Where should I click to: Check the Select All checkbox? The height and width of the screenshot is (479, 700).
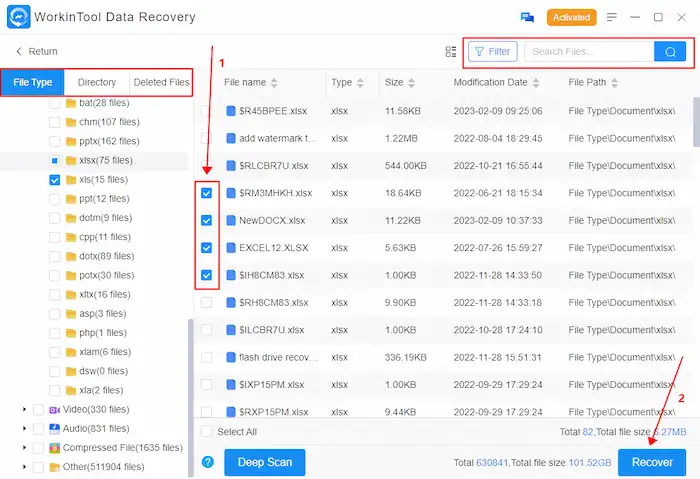206,432
